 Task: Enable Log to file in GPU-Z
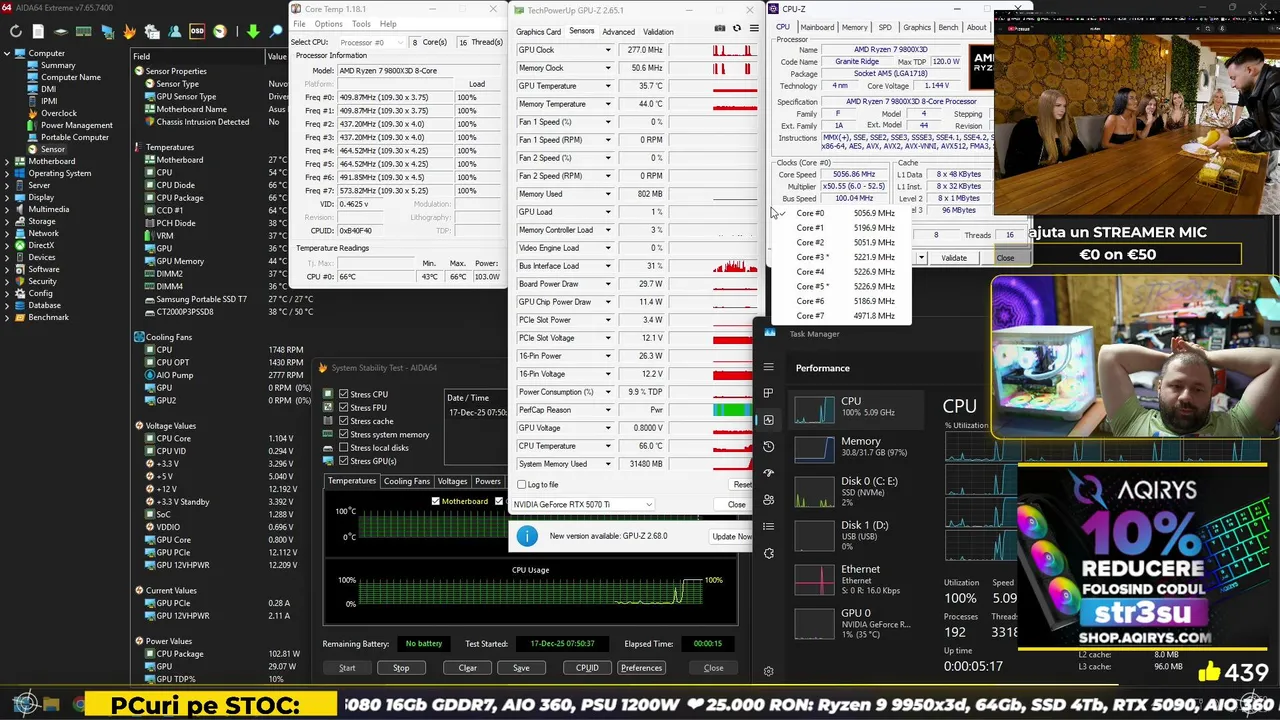pyautogui.click(x=522, y=485)
